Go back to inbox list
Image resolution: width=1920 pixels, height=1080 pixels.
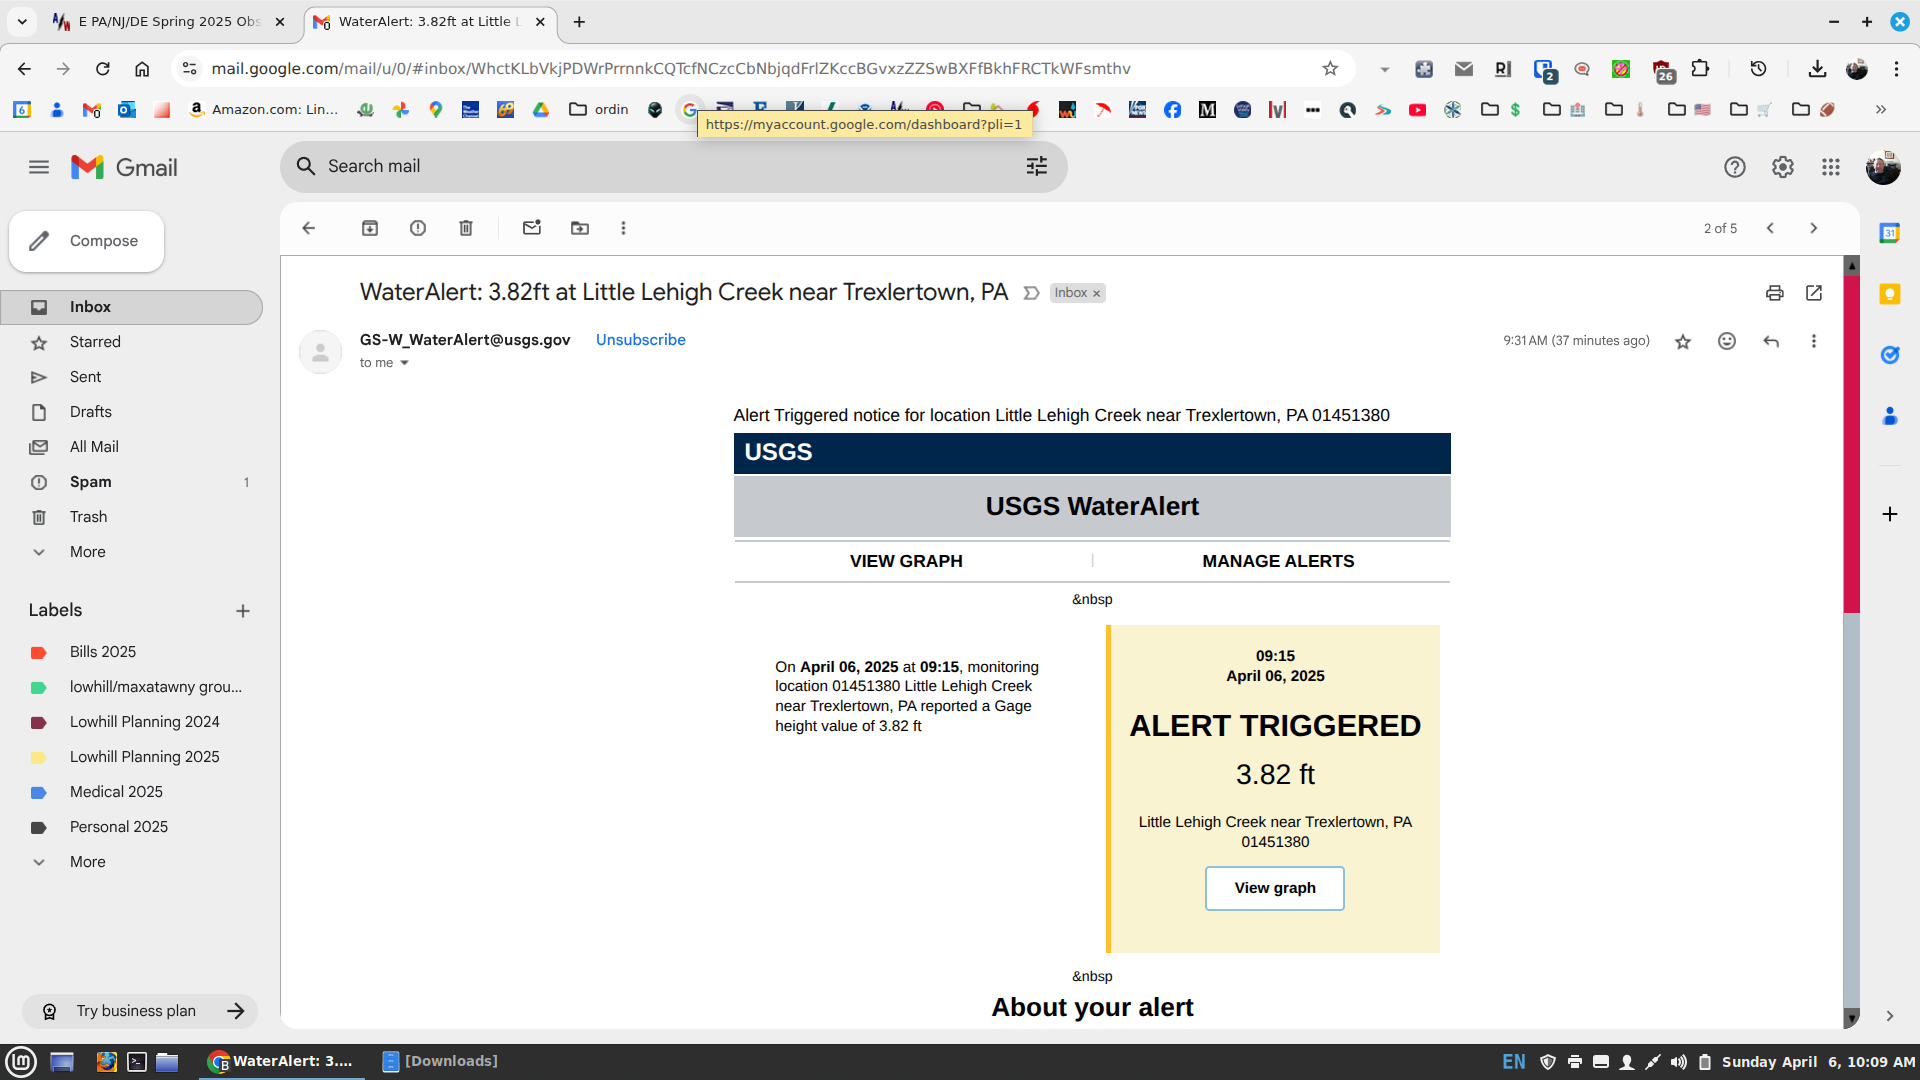click(309, 228)
